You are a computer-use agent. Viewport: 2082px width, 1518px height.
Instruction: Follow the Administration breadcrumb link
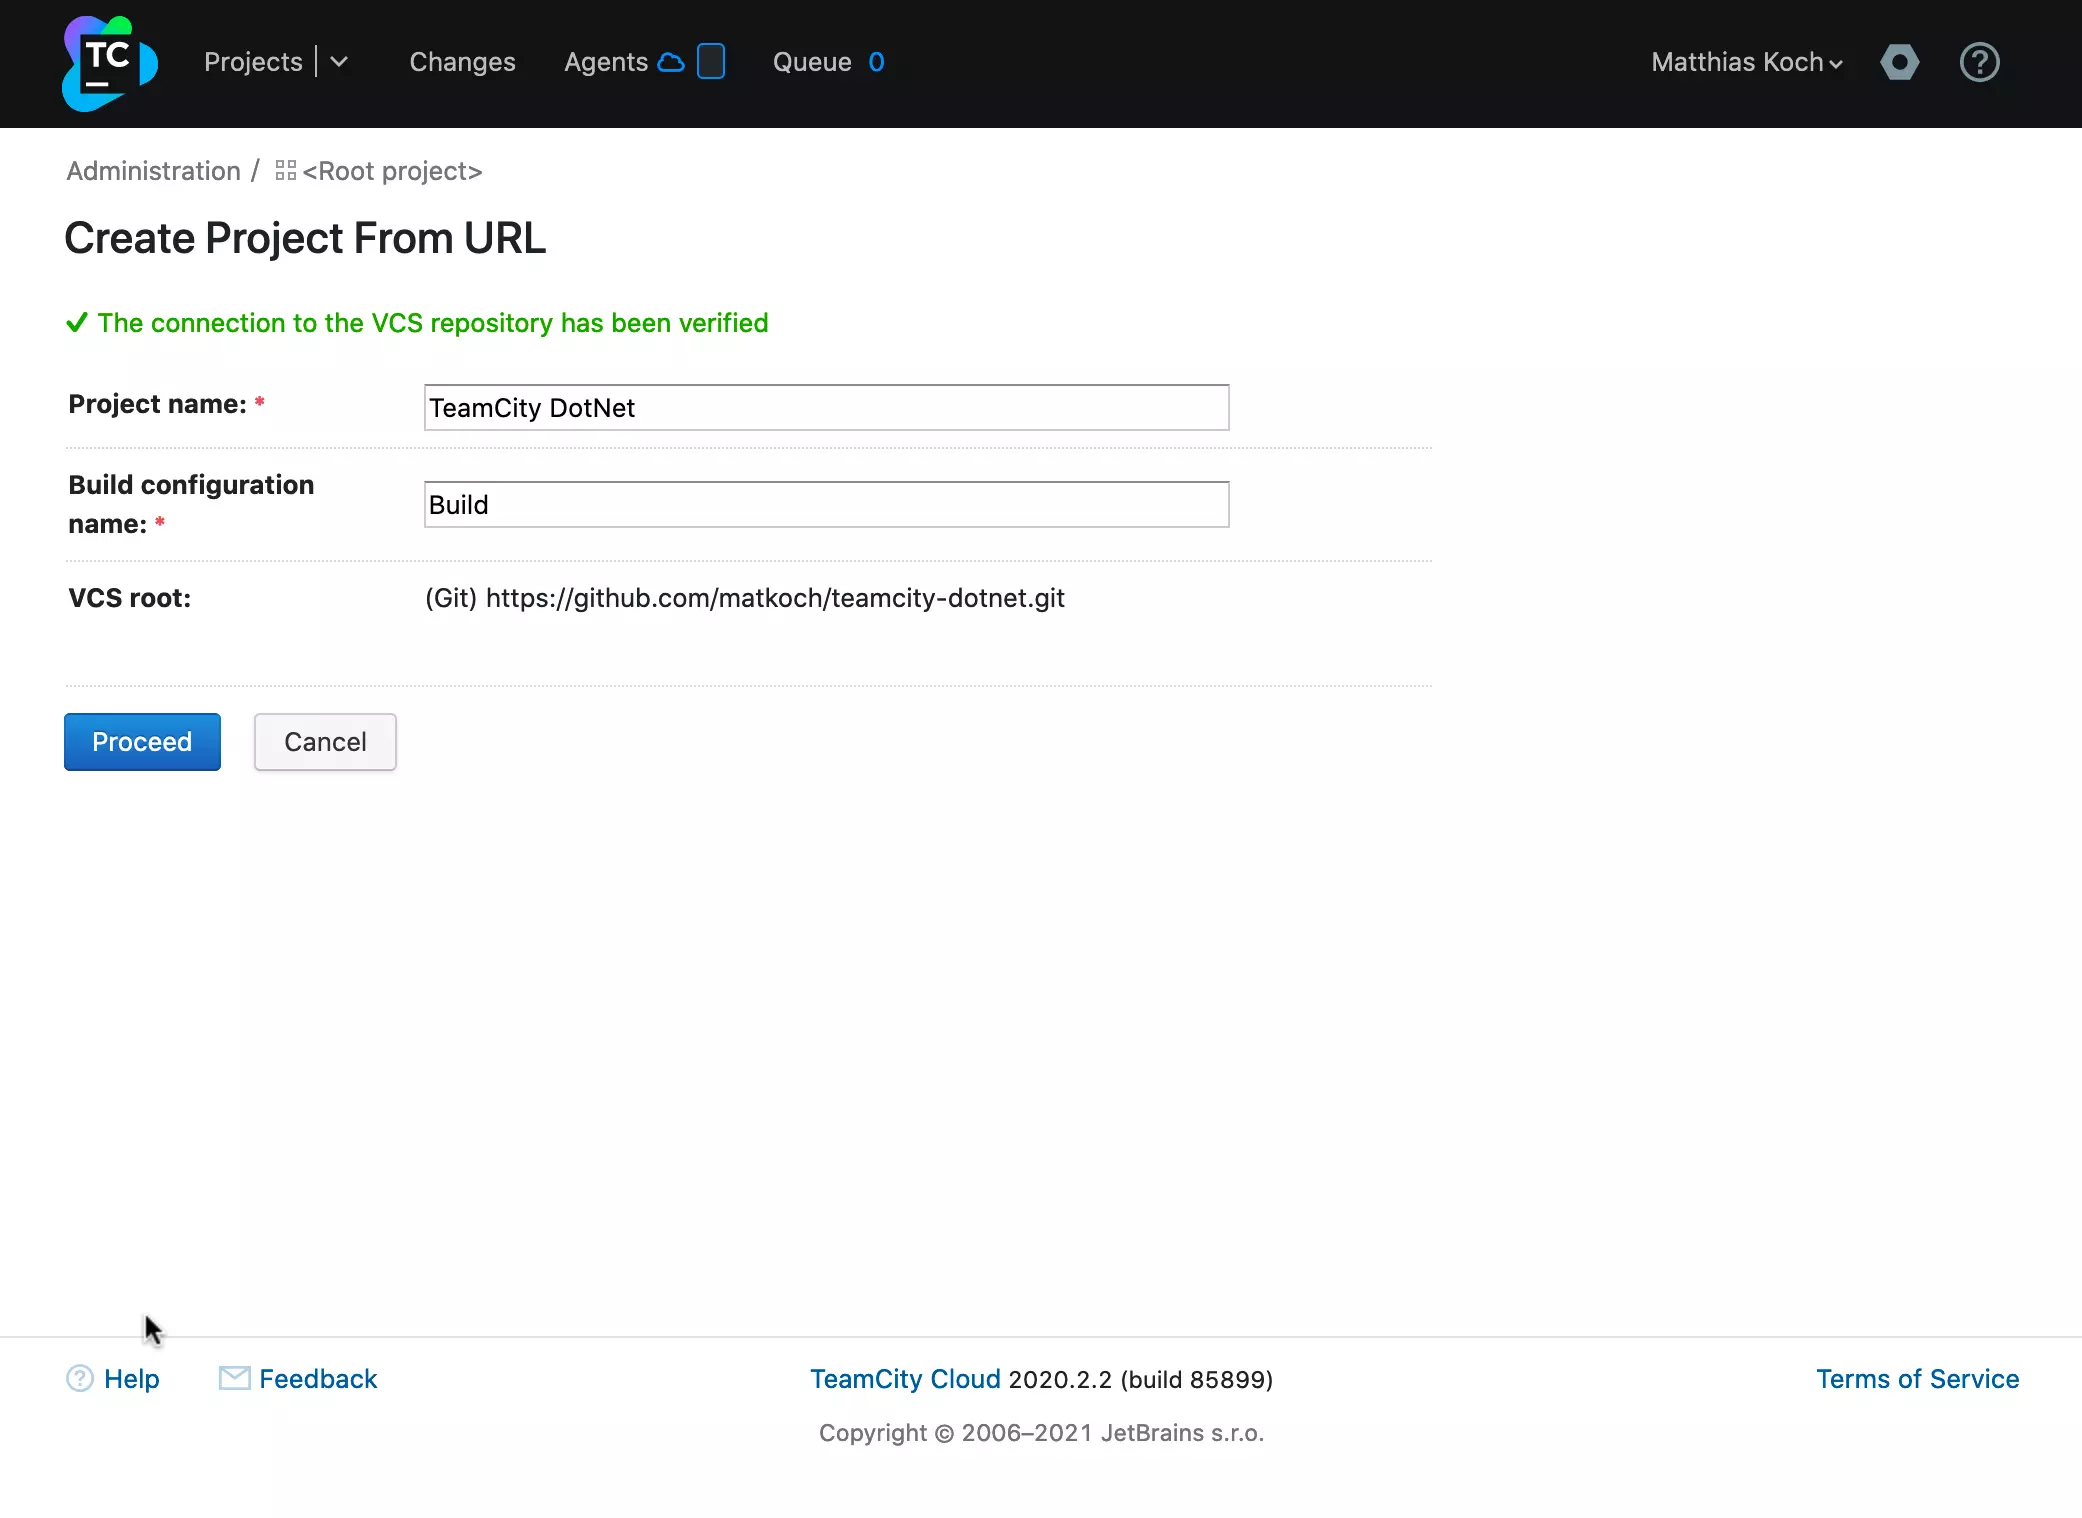coord(153,171)
